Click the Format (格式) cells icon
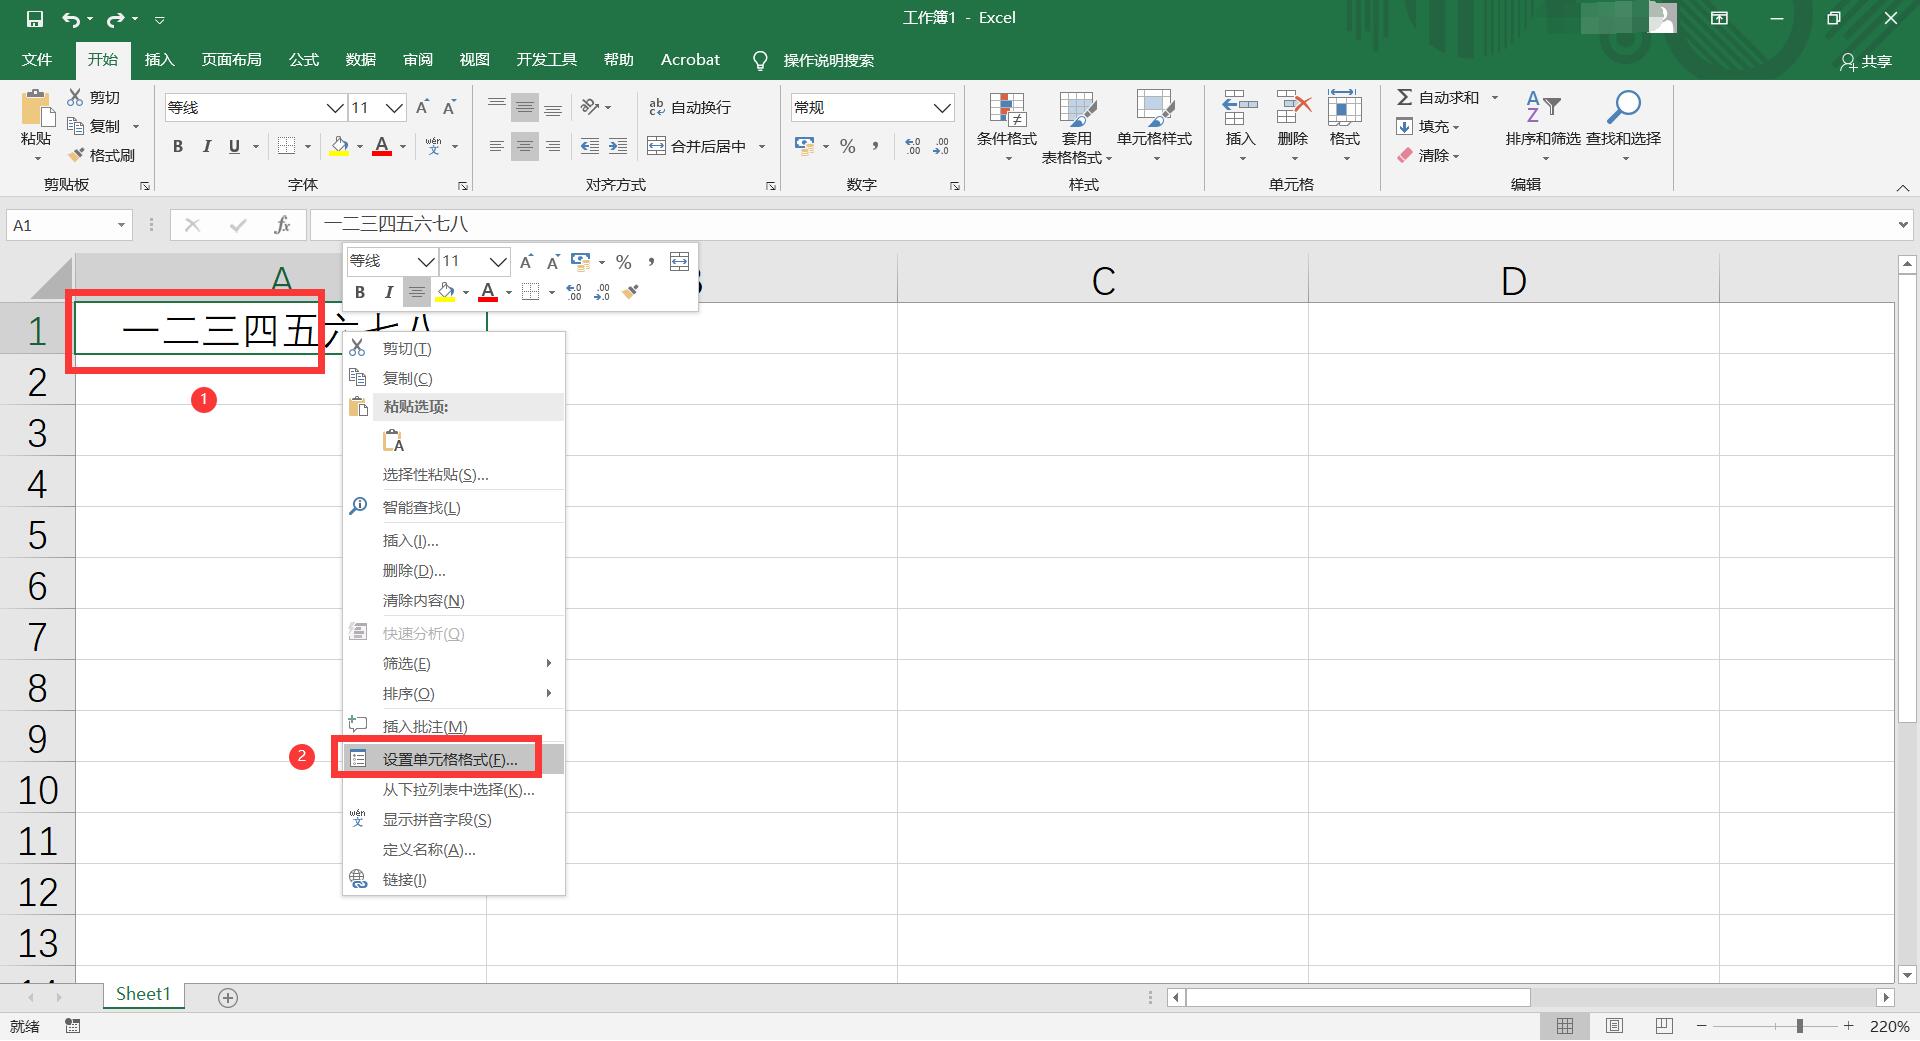Screen dimensions: 1920x1041 (1345, 108)
